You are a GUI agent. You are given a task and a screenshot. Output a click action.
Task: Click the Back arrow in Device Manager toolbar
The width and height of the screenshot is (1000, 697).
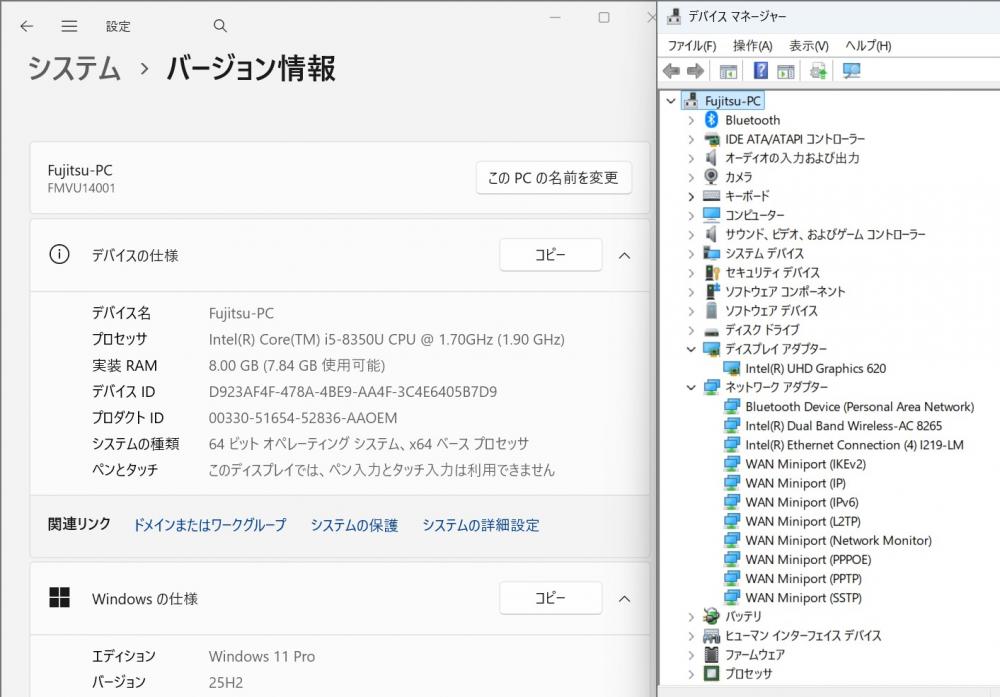click(x=671, y=71)
